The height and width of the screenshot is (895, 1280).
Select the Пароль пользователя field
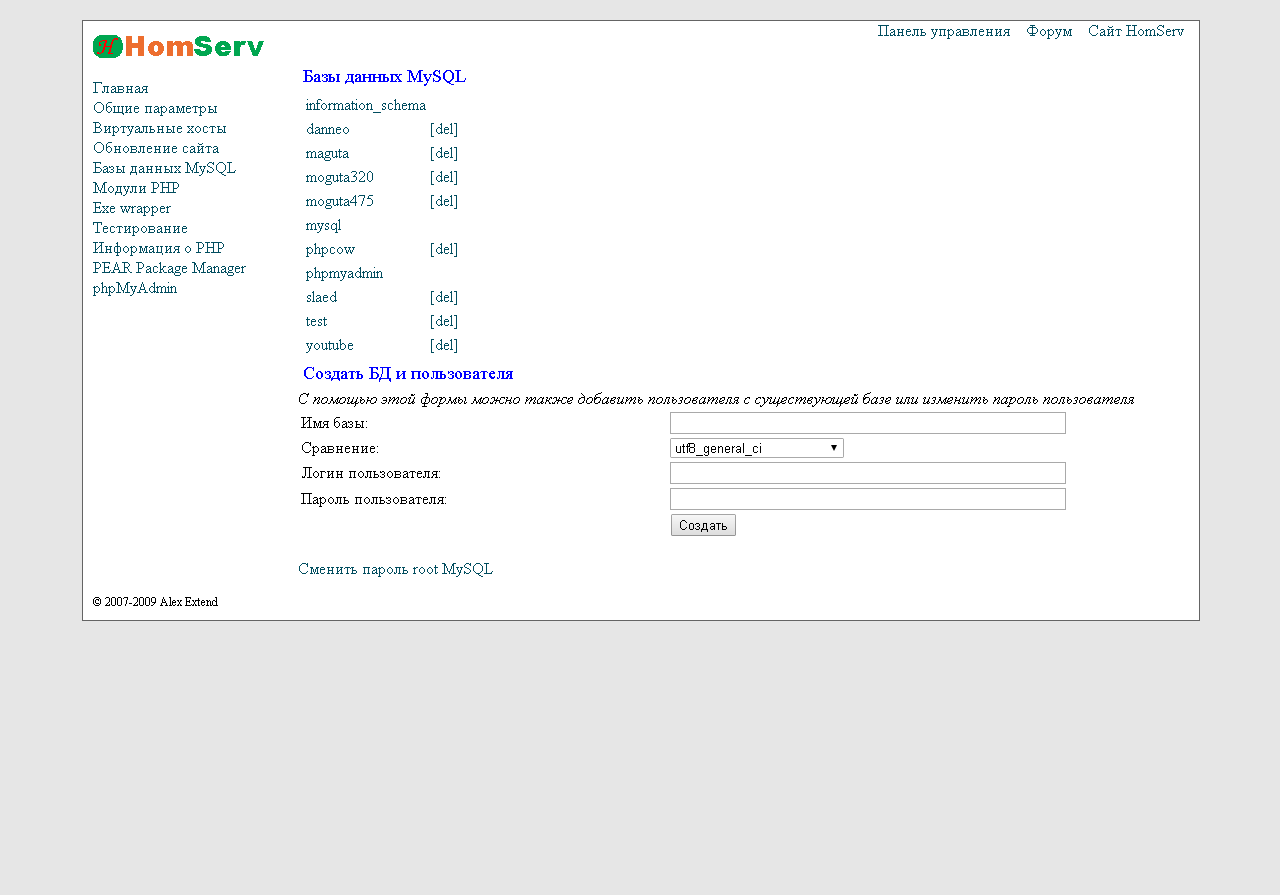pyautogui.click(x=867, y=499)
